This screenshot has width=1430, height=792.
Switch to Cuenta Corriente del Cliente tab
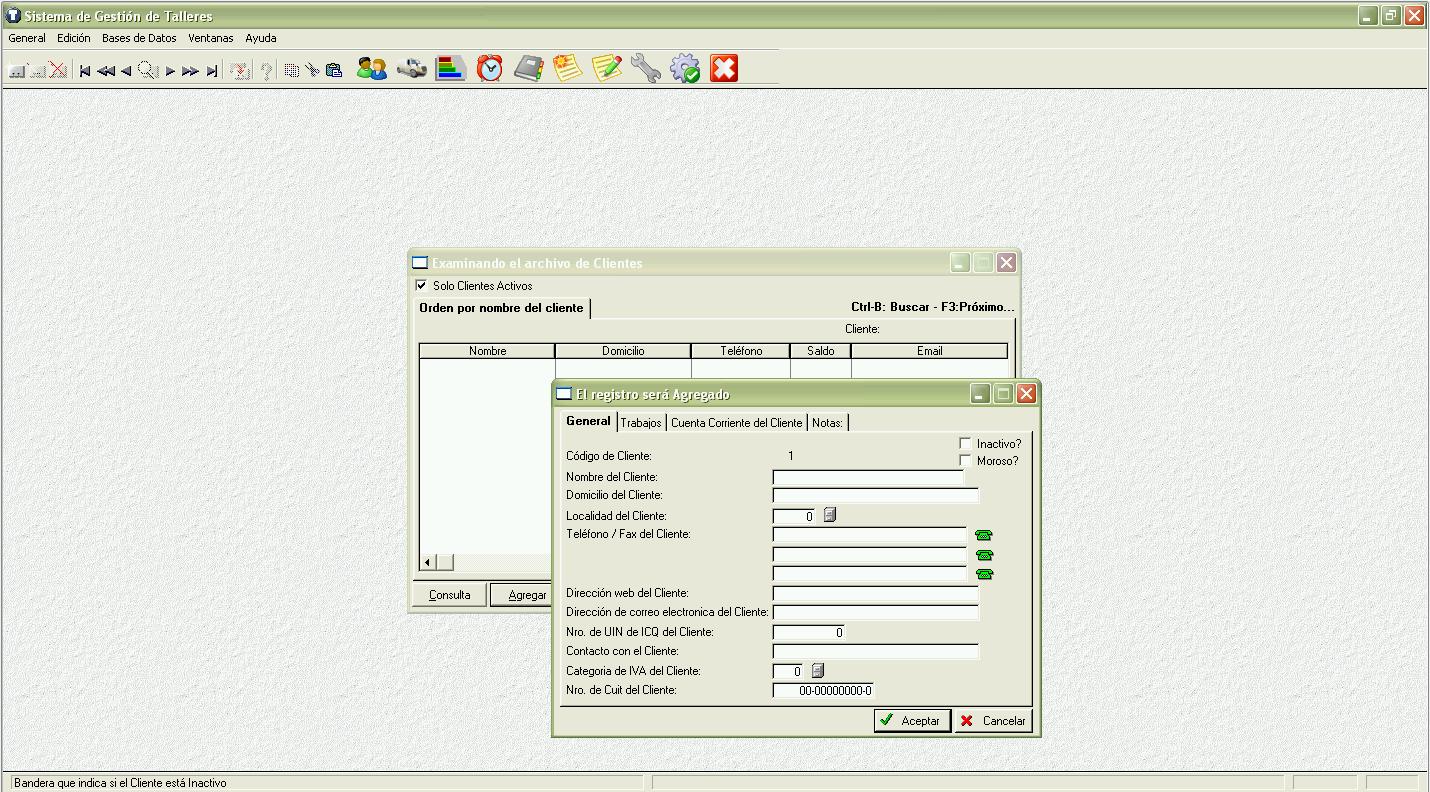point(737,423)
